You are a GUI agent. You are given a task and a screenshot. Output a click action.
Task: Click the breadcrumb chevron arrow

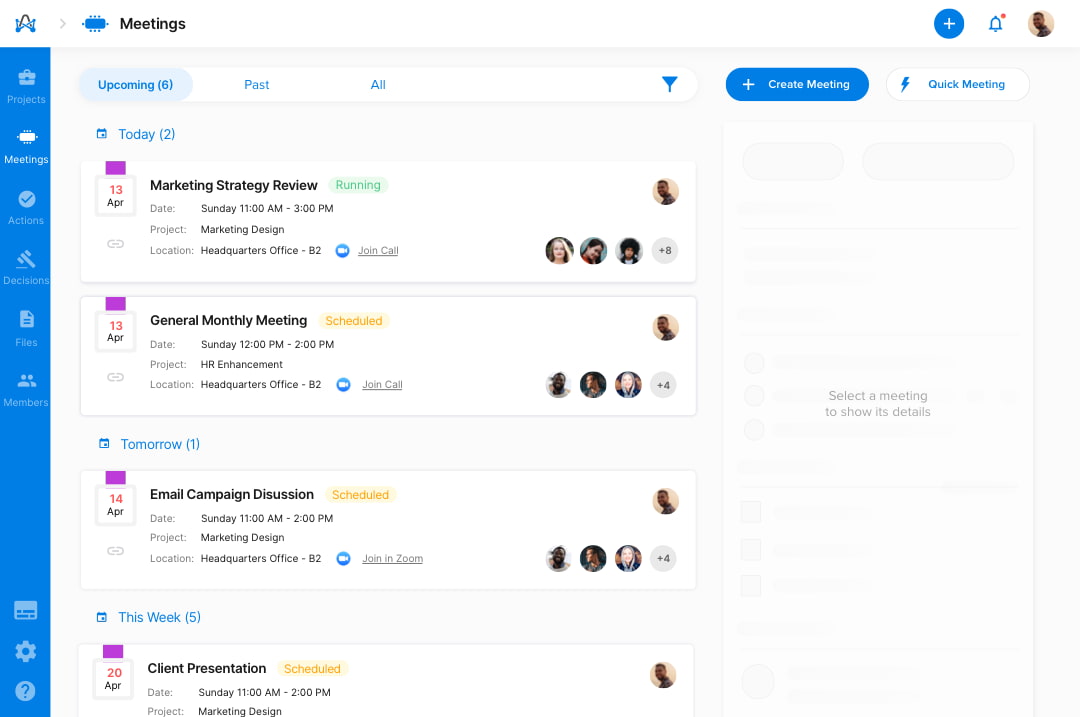click(x=63, y=23)
